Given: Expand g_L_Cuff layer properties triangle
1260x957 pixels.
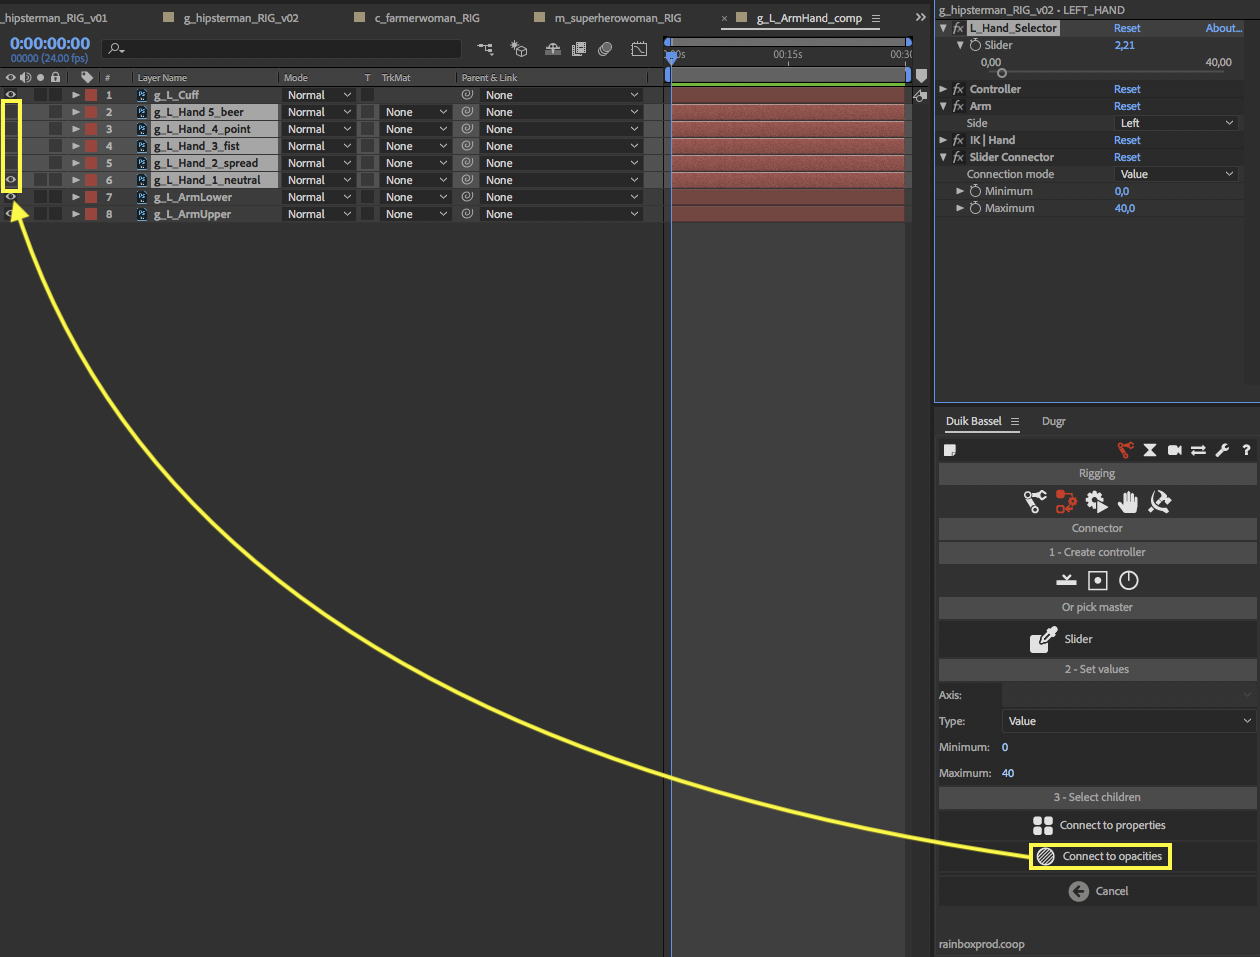Looking at the screenshot, I should pyautogui.click(x=75, y=95).
